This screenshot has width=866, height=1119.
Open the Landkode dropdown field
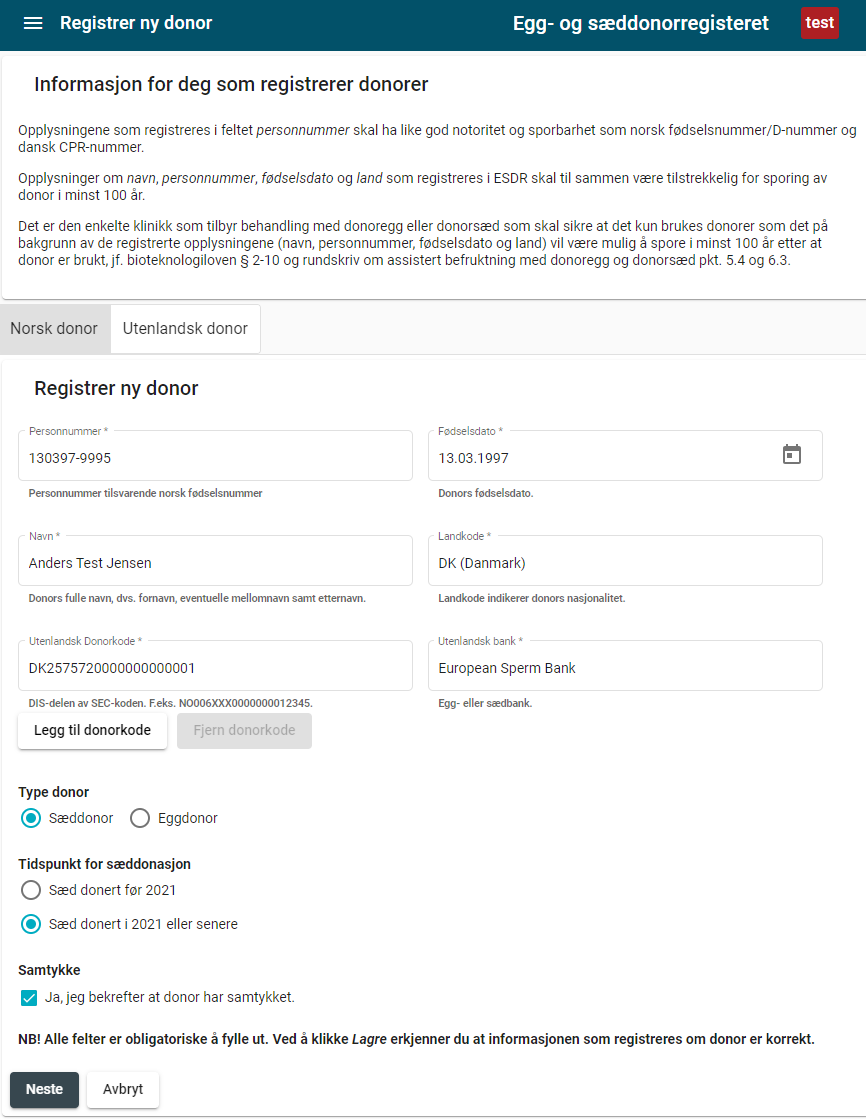[624, 563]
